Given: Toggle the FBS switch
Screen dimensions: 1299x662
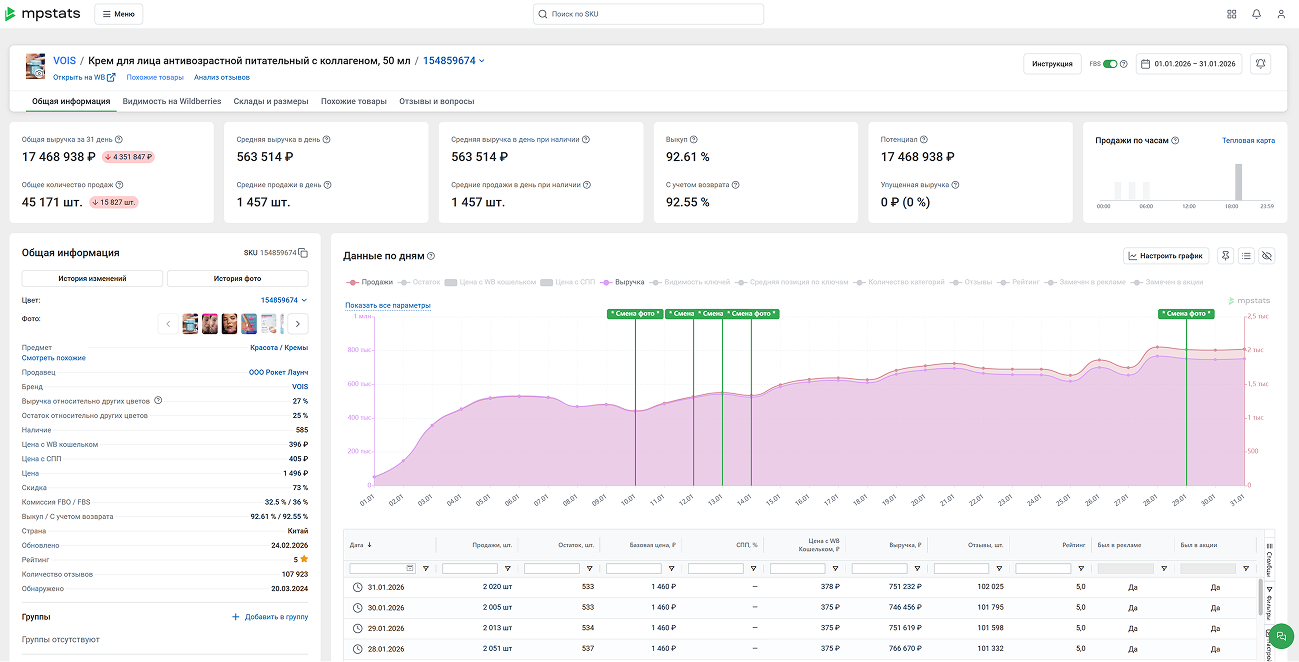Looking at the screenshot, I should click(1110, 64).
